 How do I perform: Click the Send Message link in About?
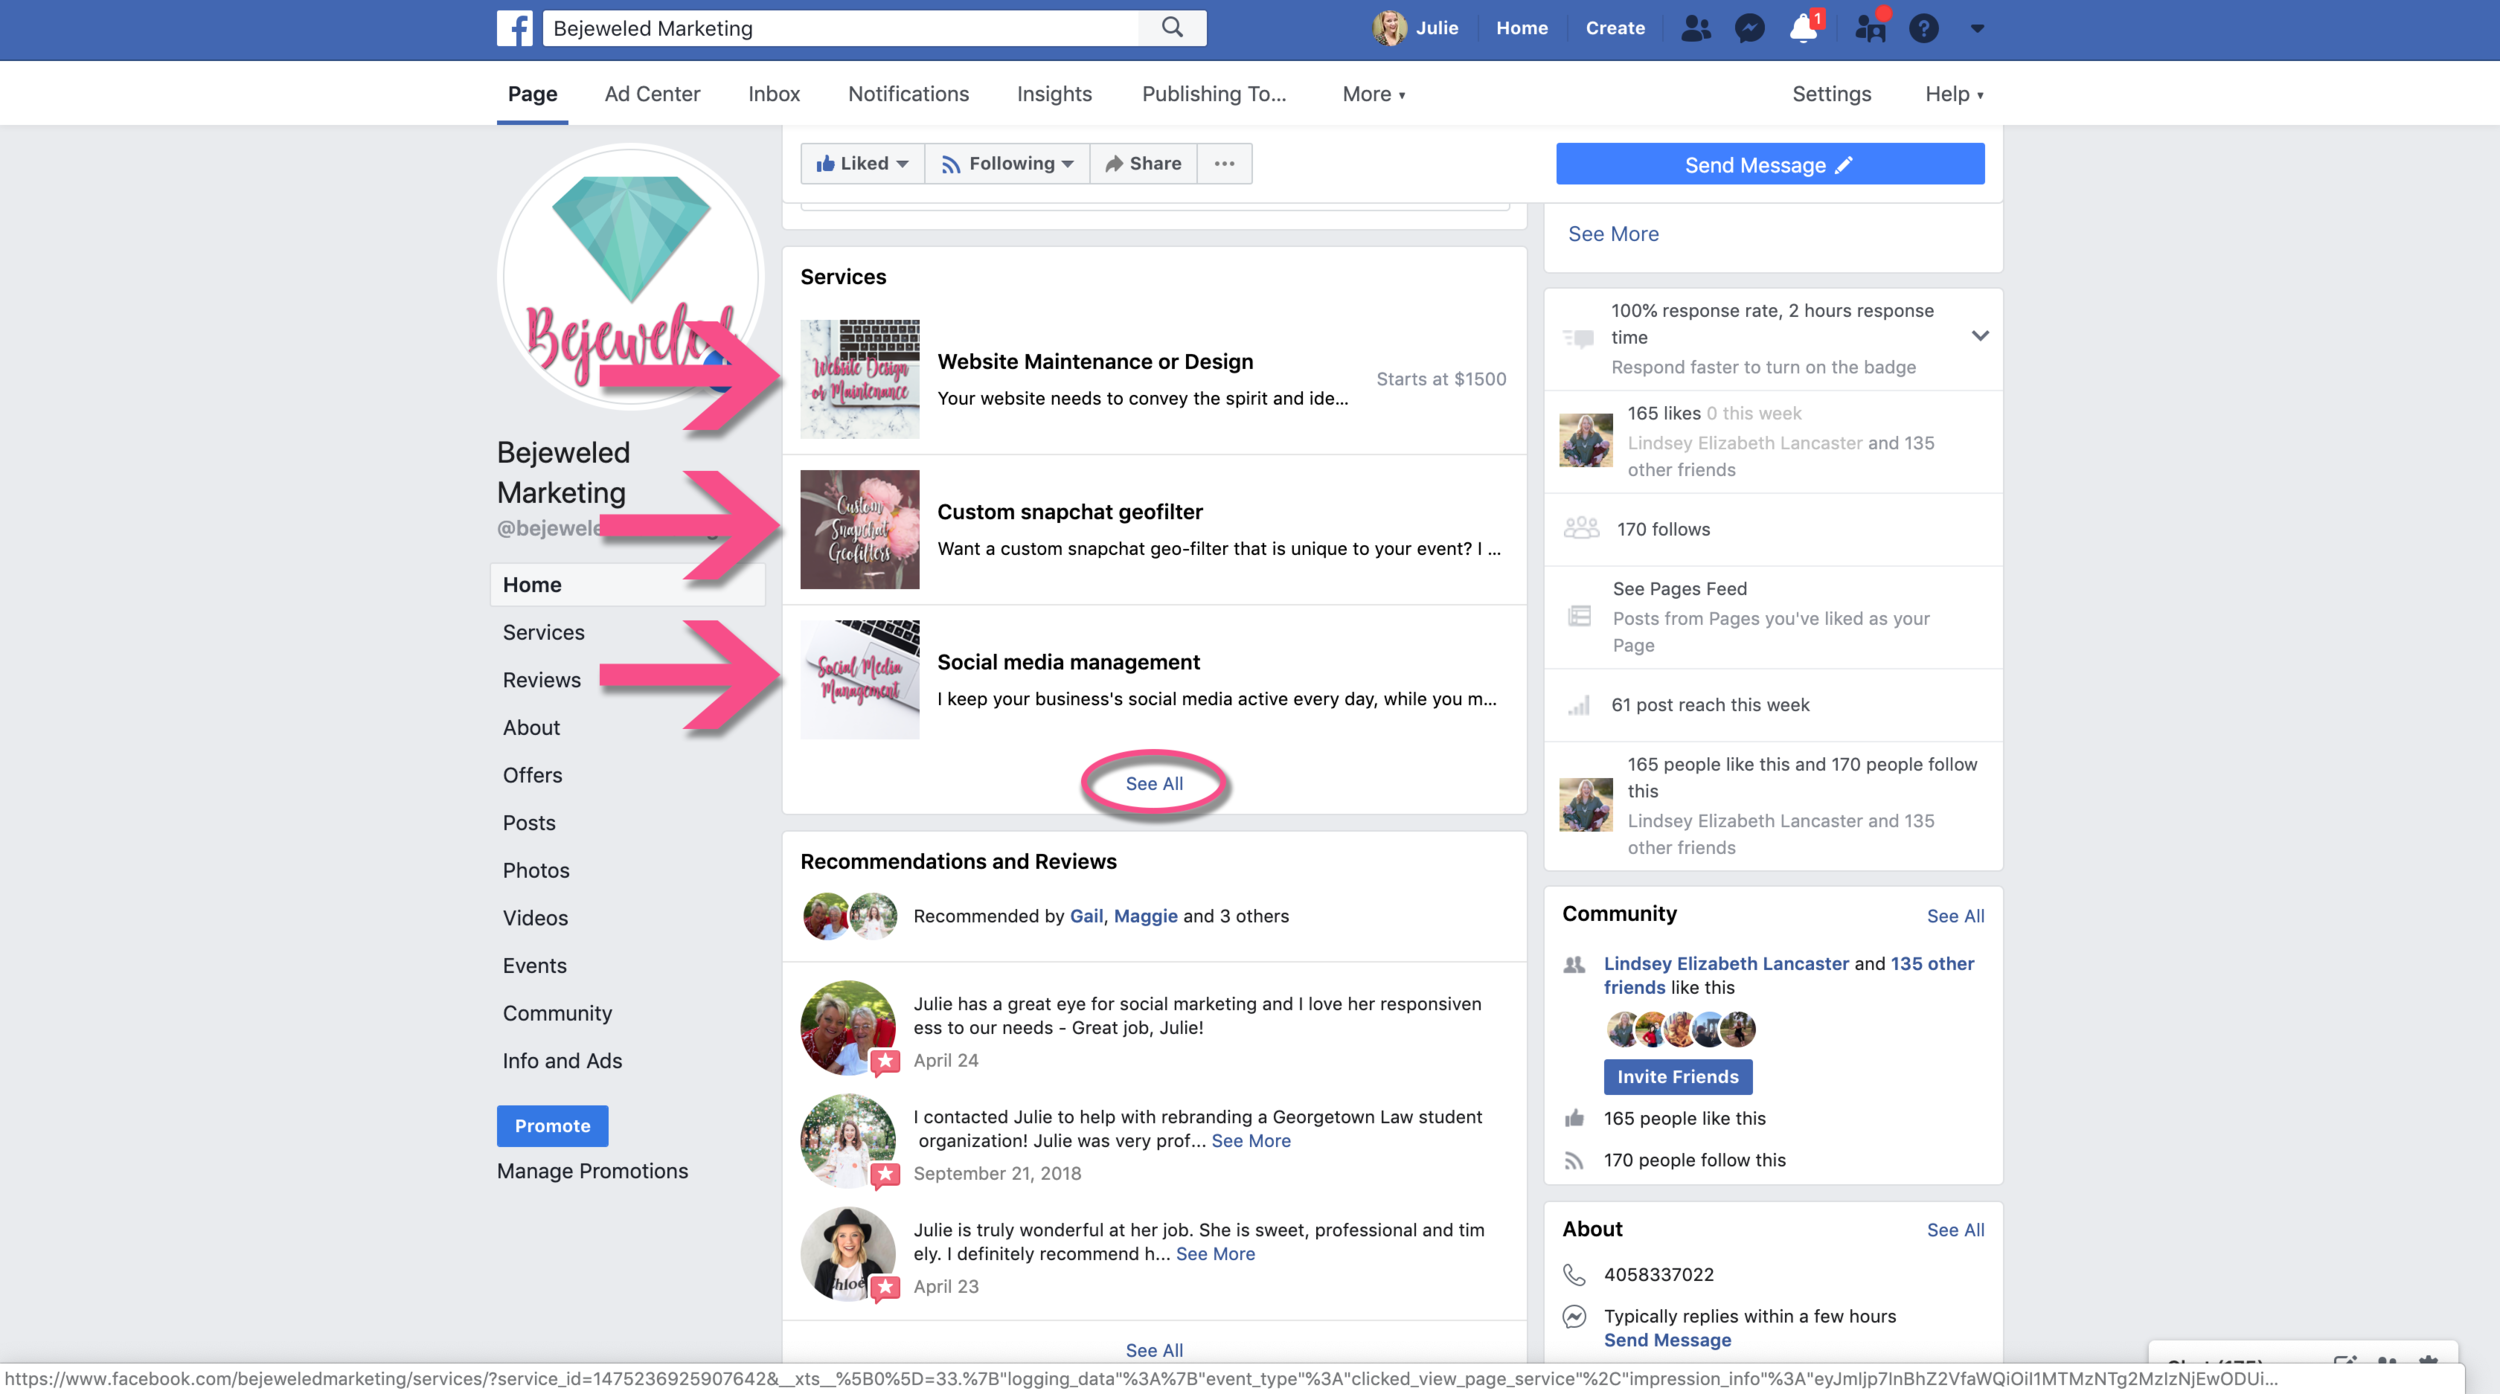pos(1667,1341)
